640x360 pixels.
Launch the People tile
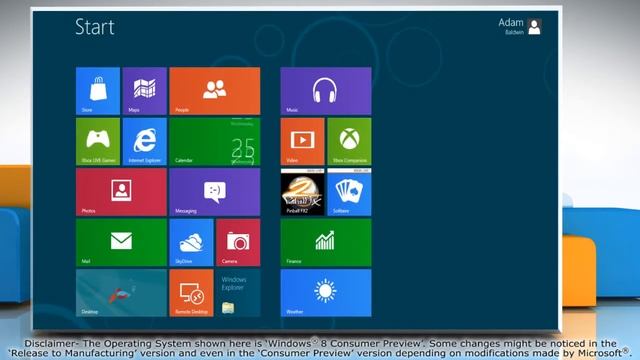click(215, 91)
